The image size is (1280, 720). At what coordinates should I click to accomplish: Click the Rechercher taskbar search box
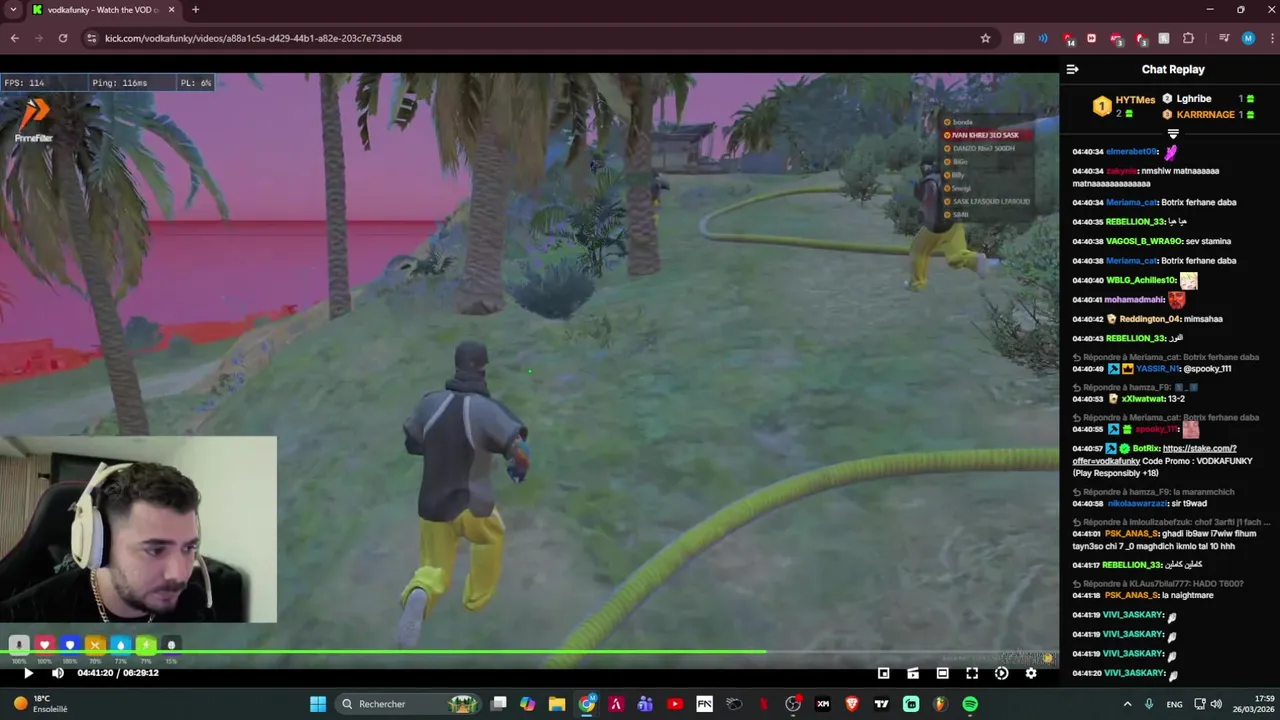click(x=410, y=704)
